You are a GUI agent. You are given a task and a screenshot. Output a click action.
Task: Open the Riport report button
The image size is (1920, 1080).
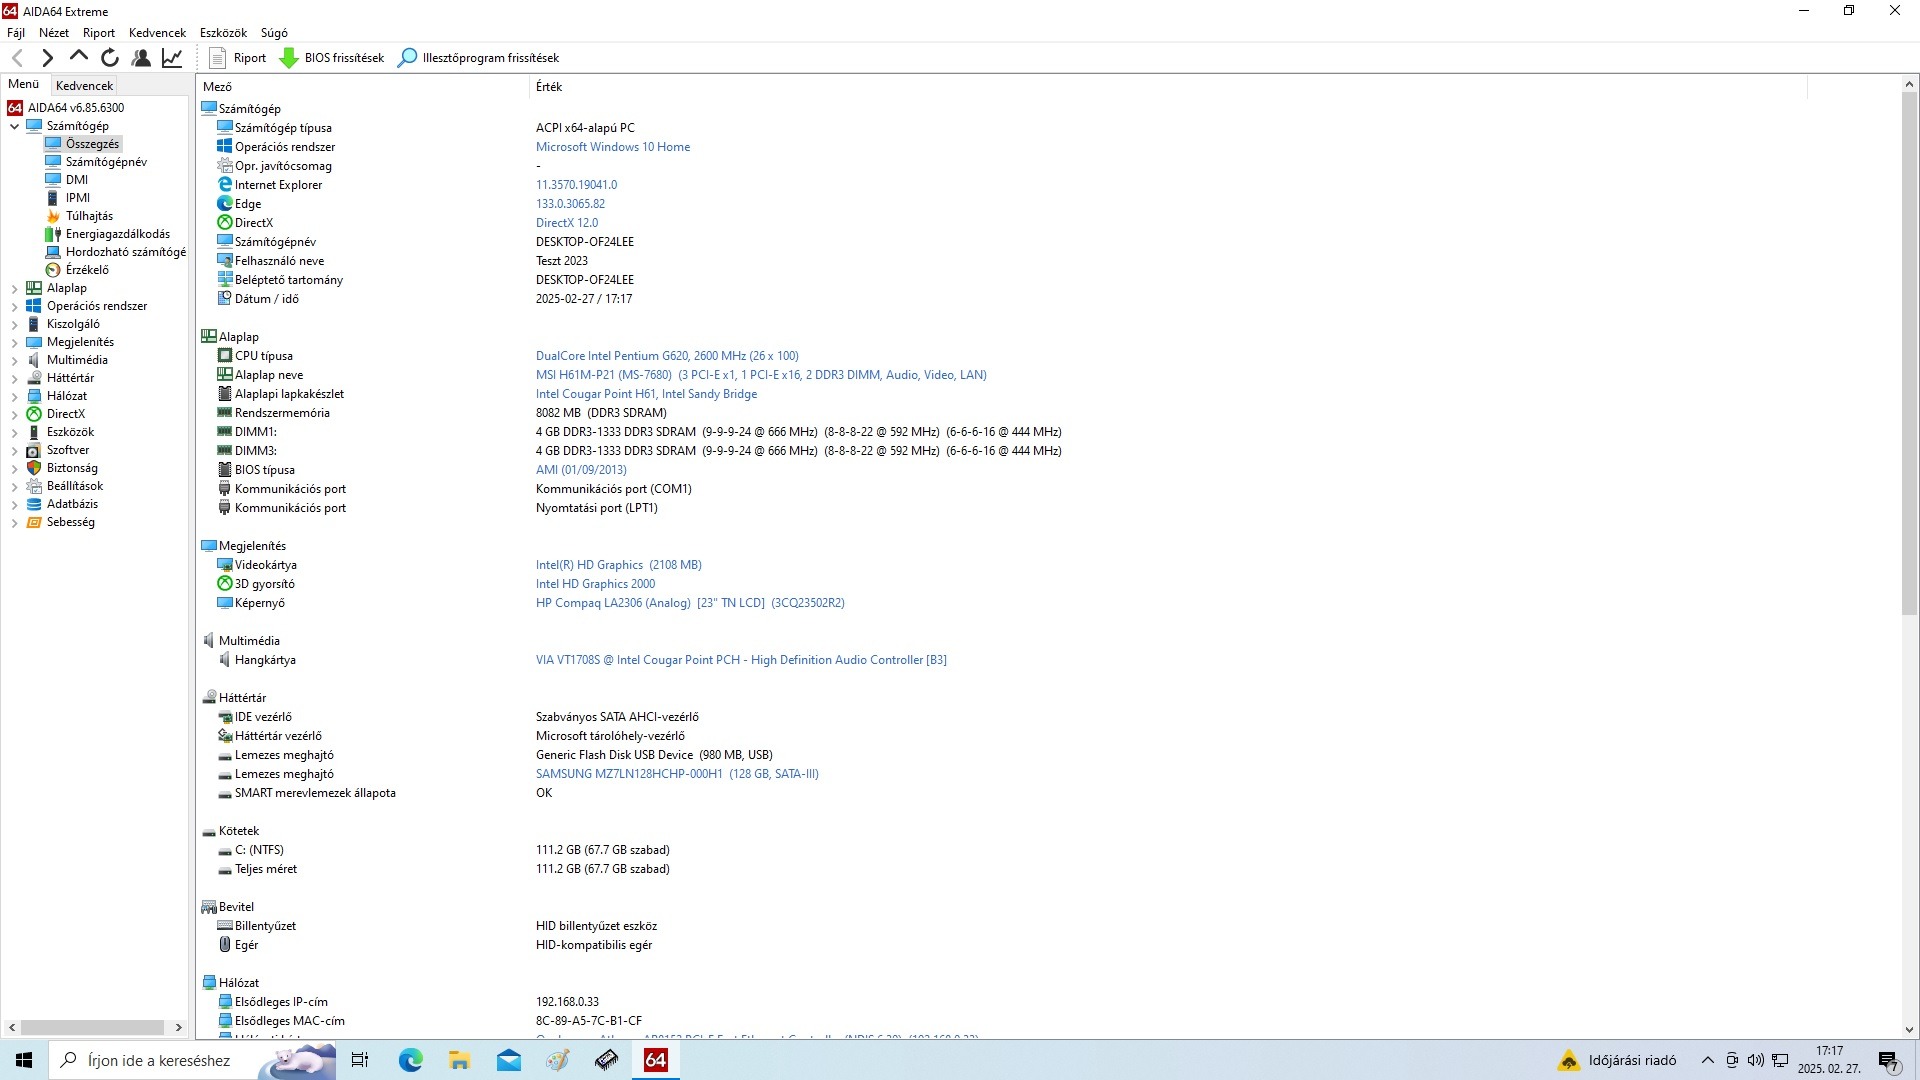[x=238, y=58]
